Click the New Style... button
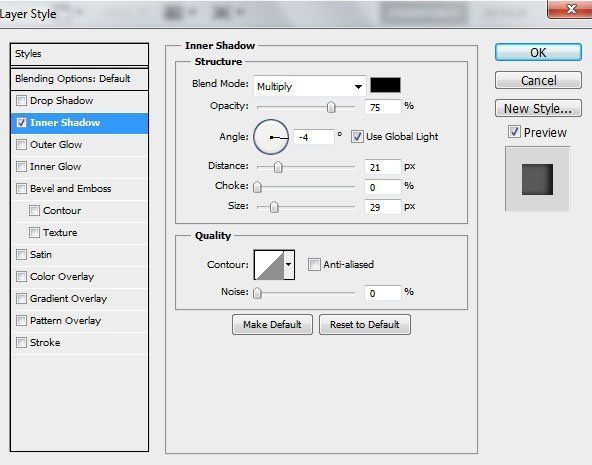592x465 pixels. (538, 108)
